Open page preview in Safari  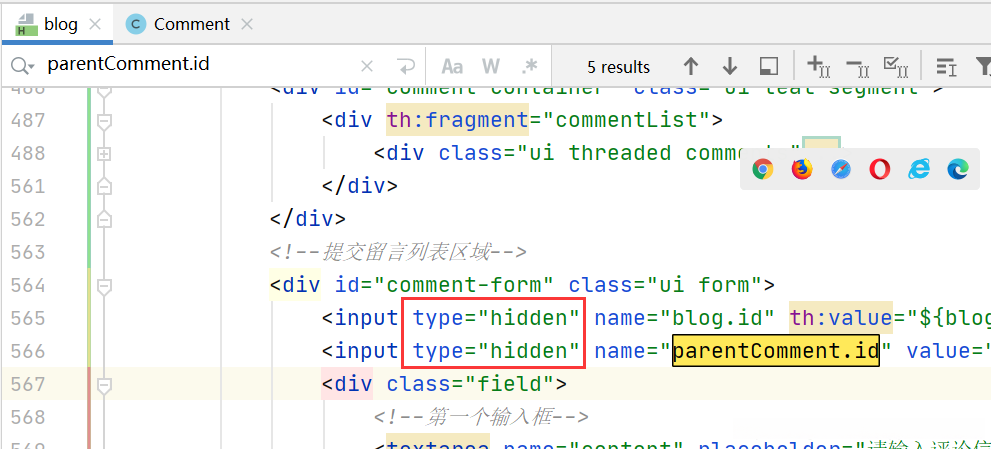[x=841, y=169]
